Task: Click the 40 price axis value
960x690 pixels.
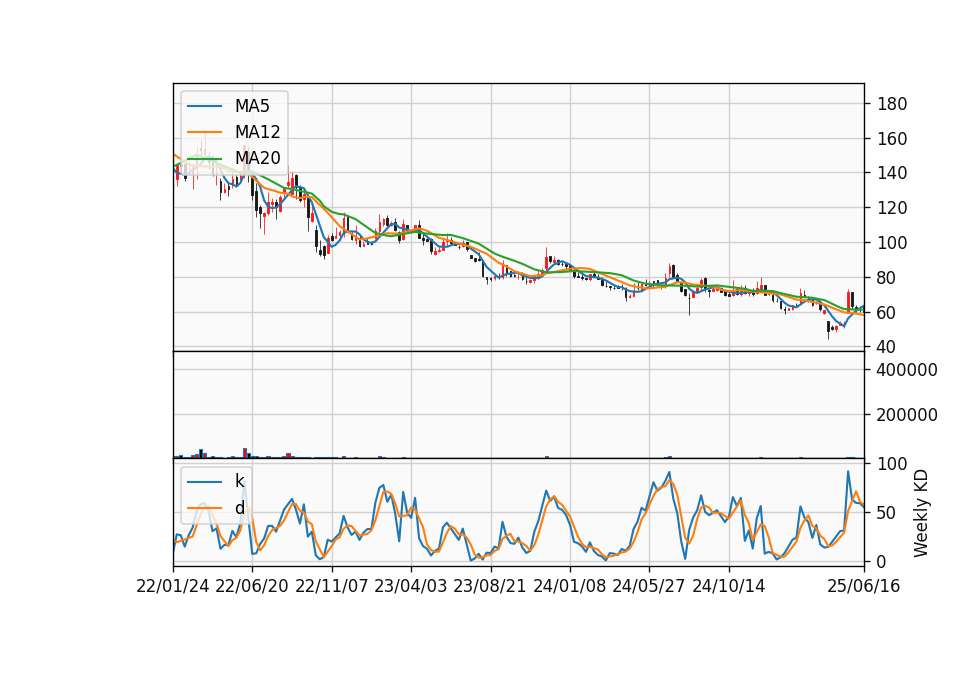Action: click(887, 347)
